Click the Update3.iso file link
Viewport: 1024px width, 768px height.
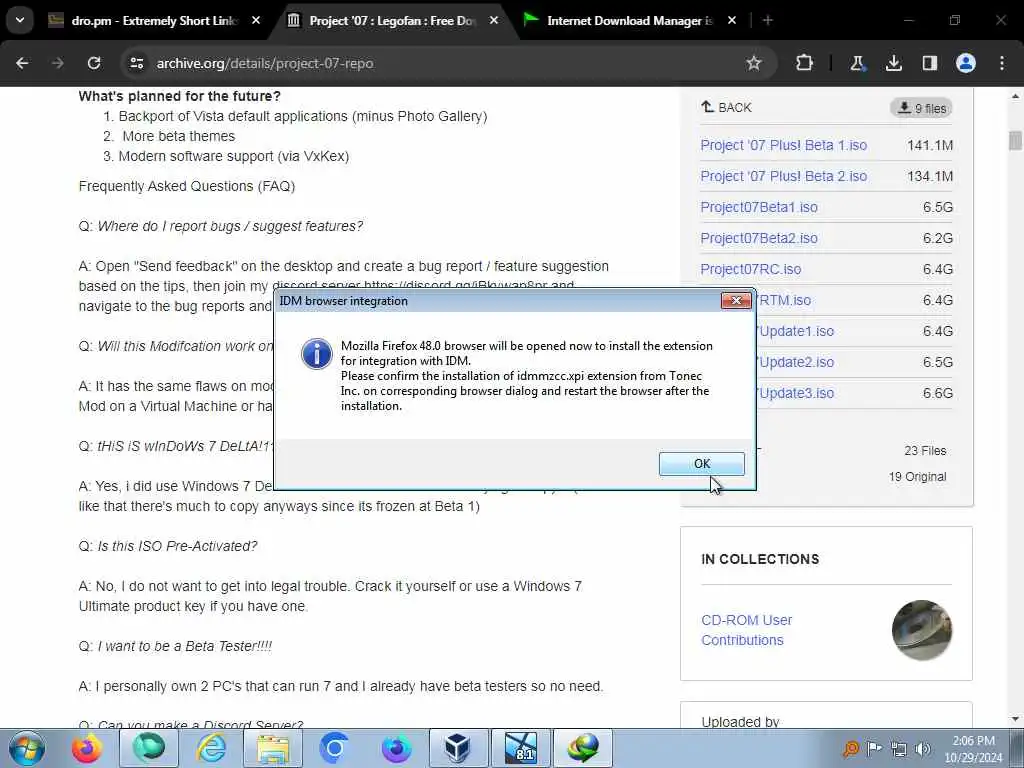click(x=795, y=393)
